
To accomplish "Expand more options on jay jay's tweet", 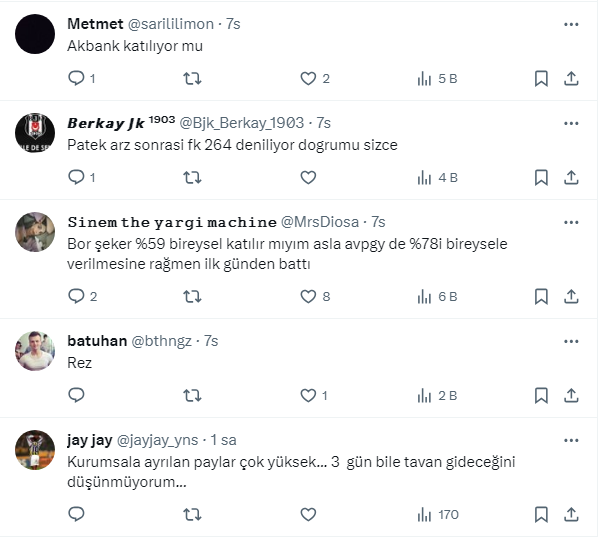I will pyautogui.click(x=571, y=440).
